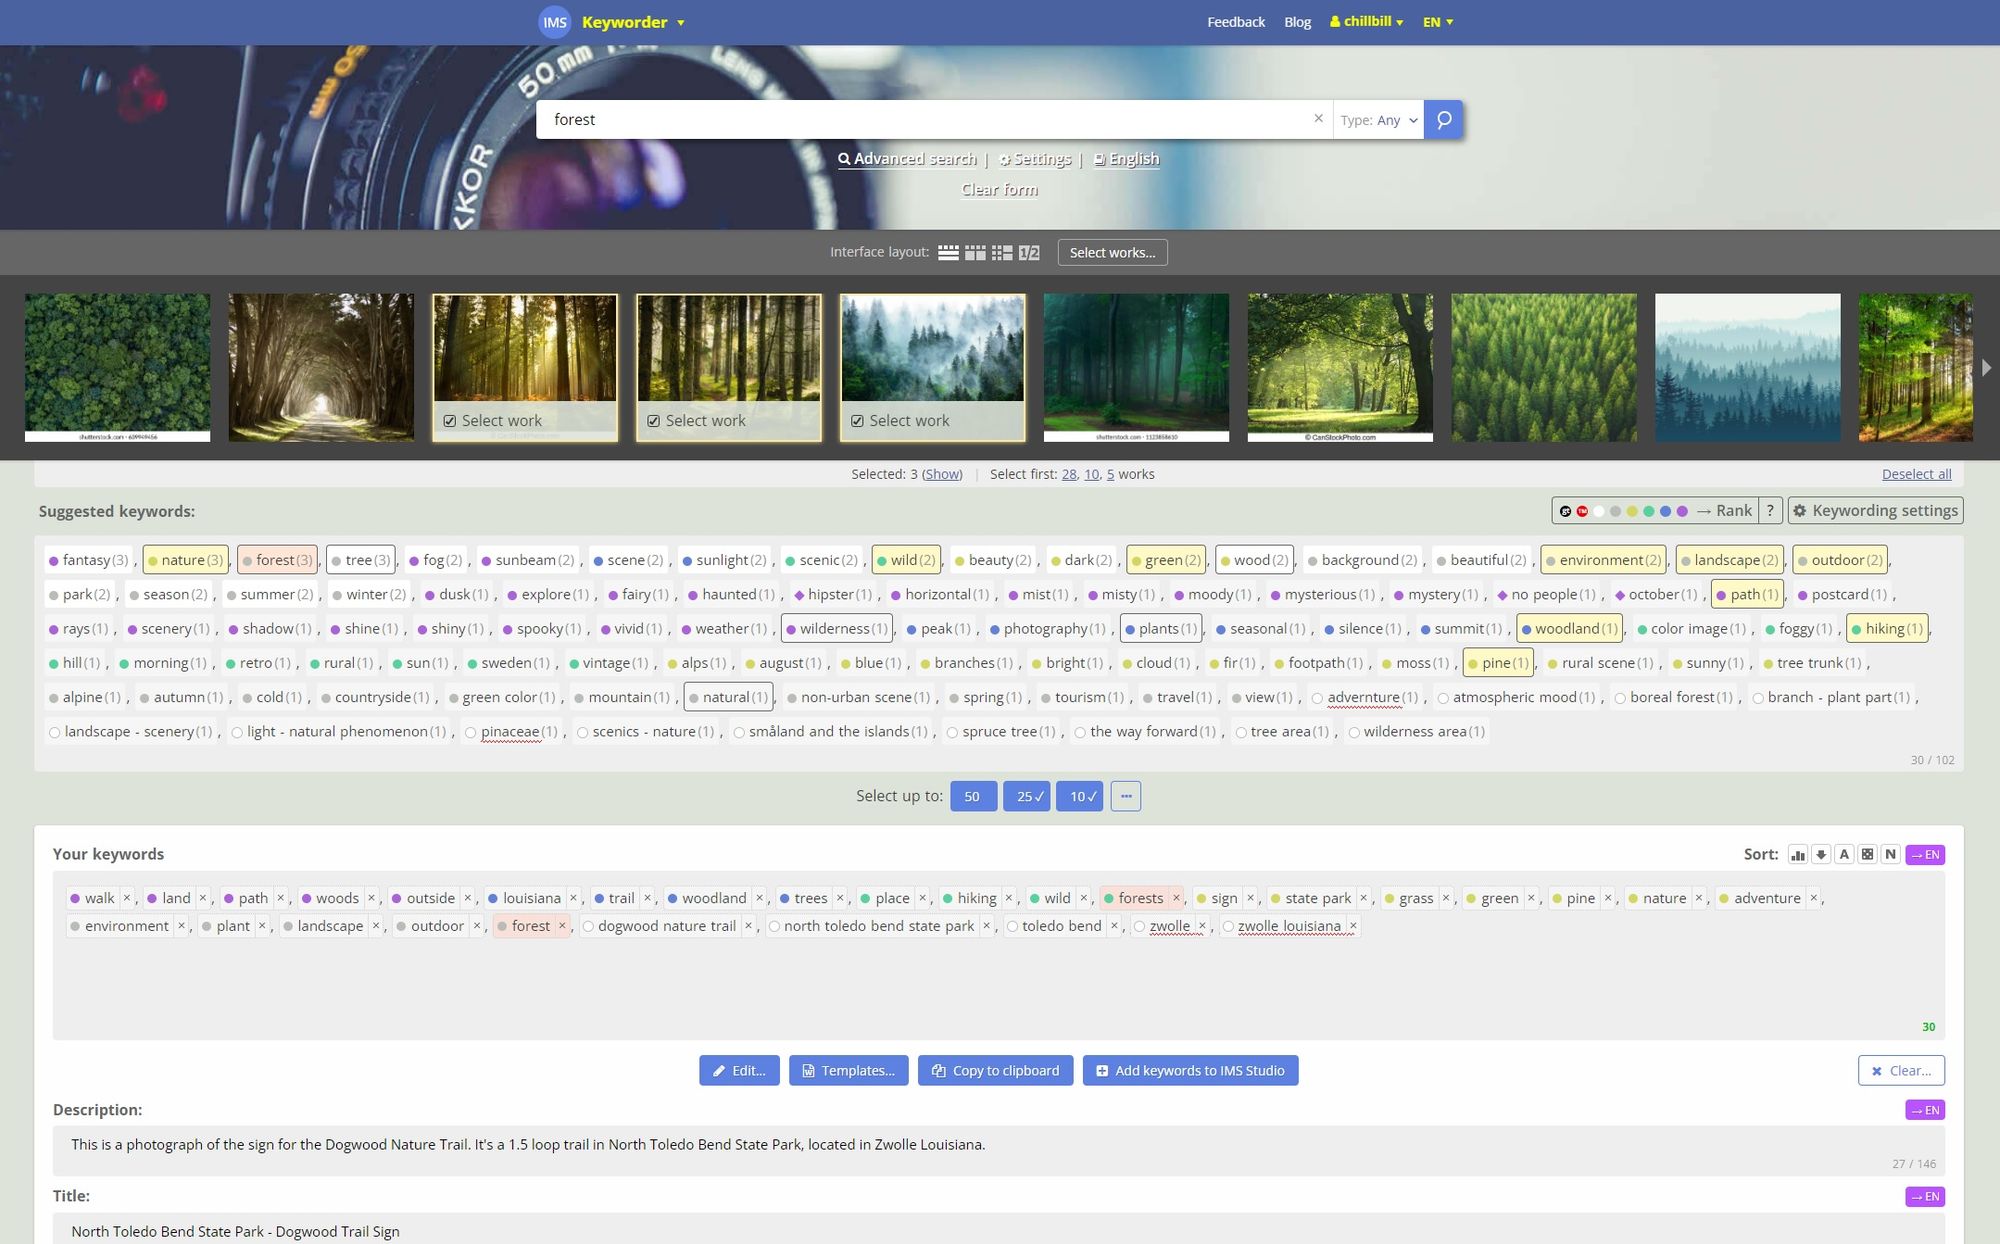Viewport: 2000px width, 1244px height.
Task: Click the Show link for selected works
Action: pyautogui.click(x=942, y=474)
